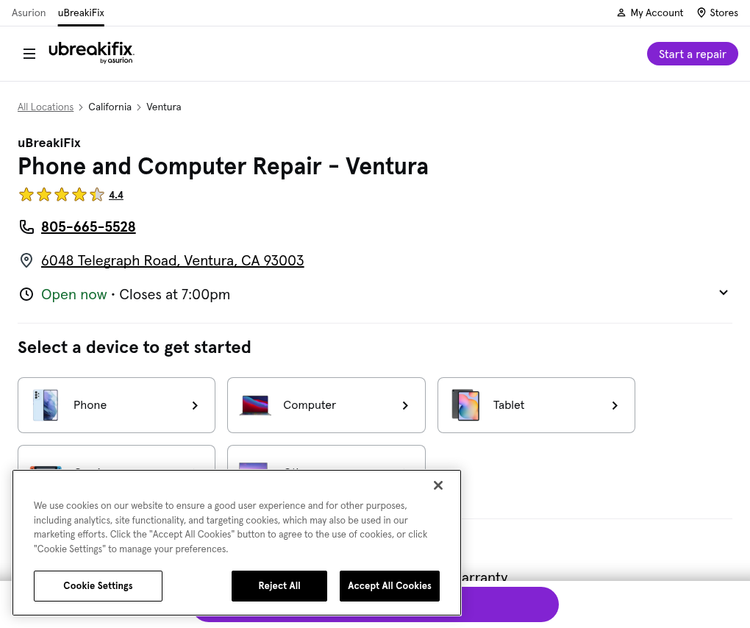Click the Start a repair button

click(692, 54)
